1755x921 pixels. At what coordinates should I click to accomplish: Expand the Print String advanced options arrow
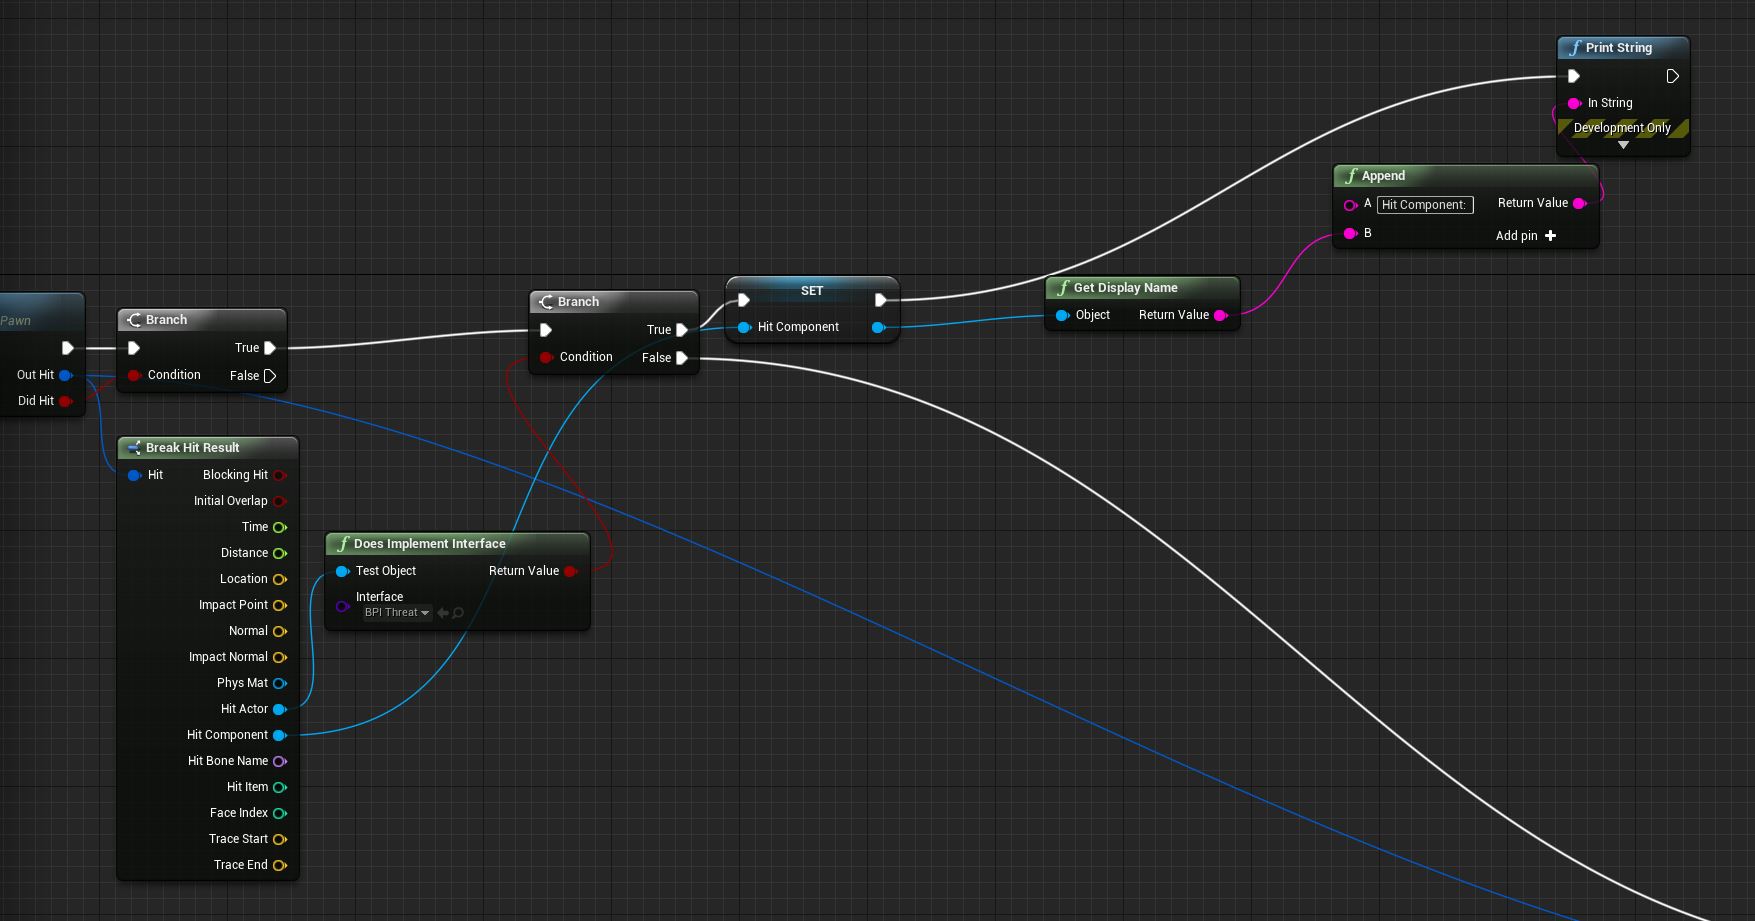pos(1623,145)
